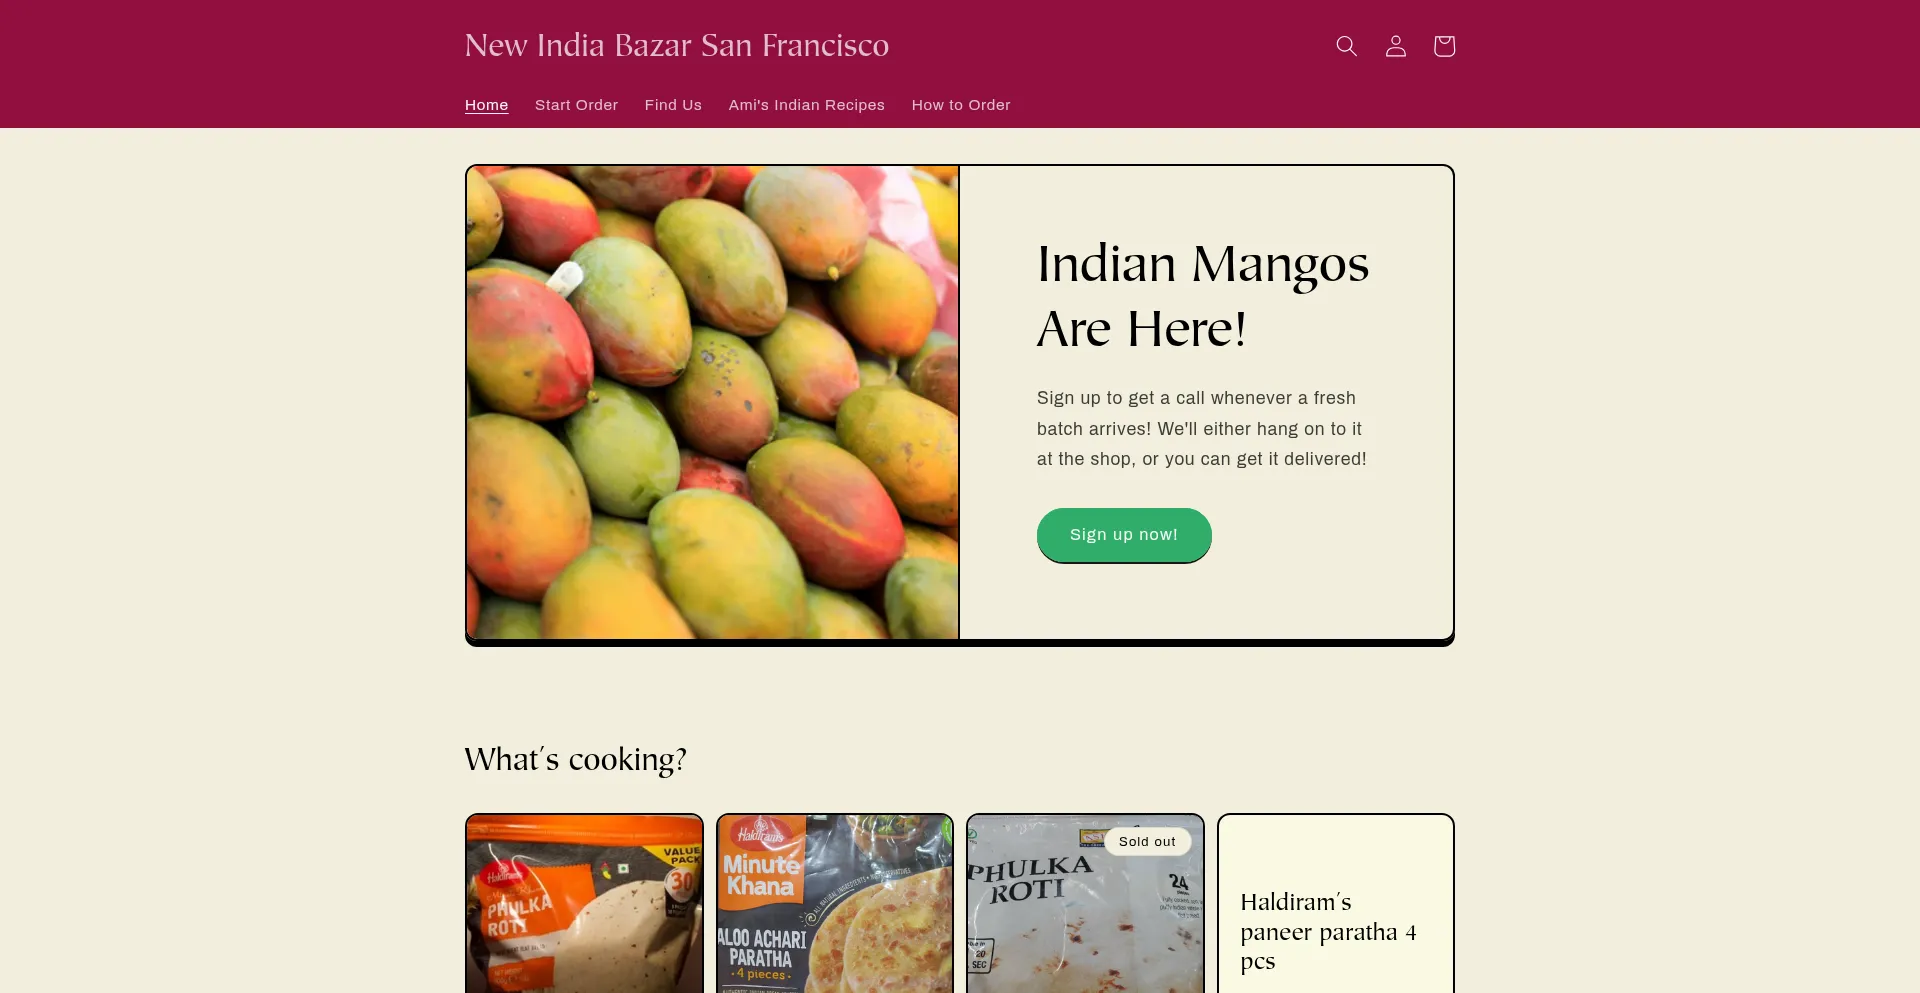Click the What's cooking? section heading
The width and height of the screenshot is (1920, 993).
coord(575,759)
